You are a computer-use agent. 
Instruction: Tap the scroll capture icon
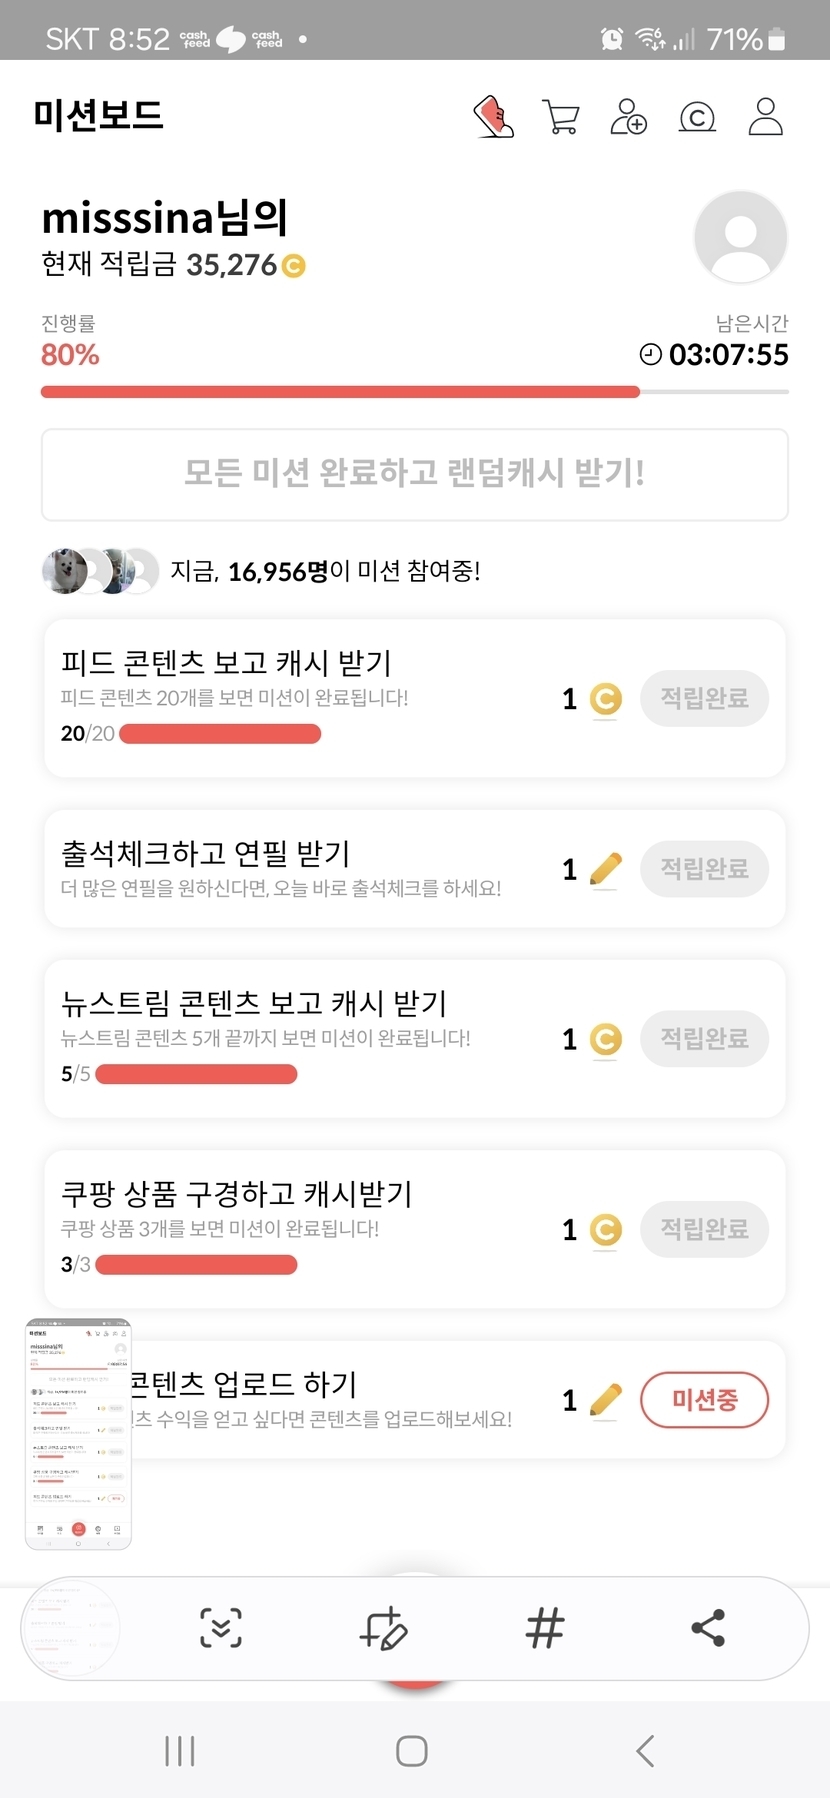coord(221,1628)
